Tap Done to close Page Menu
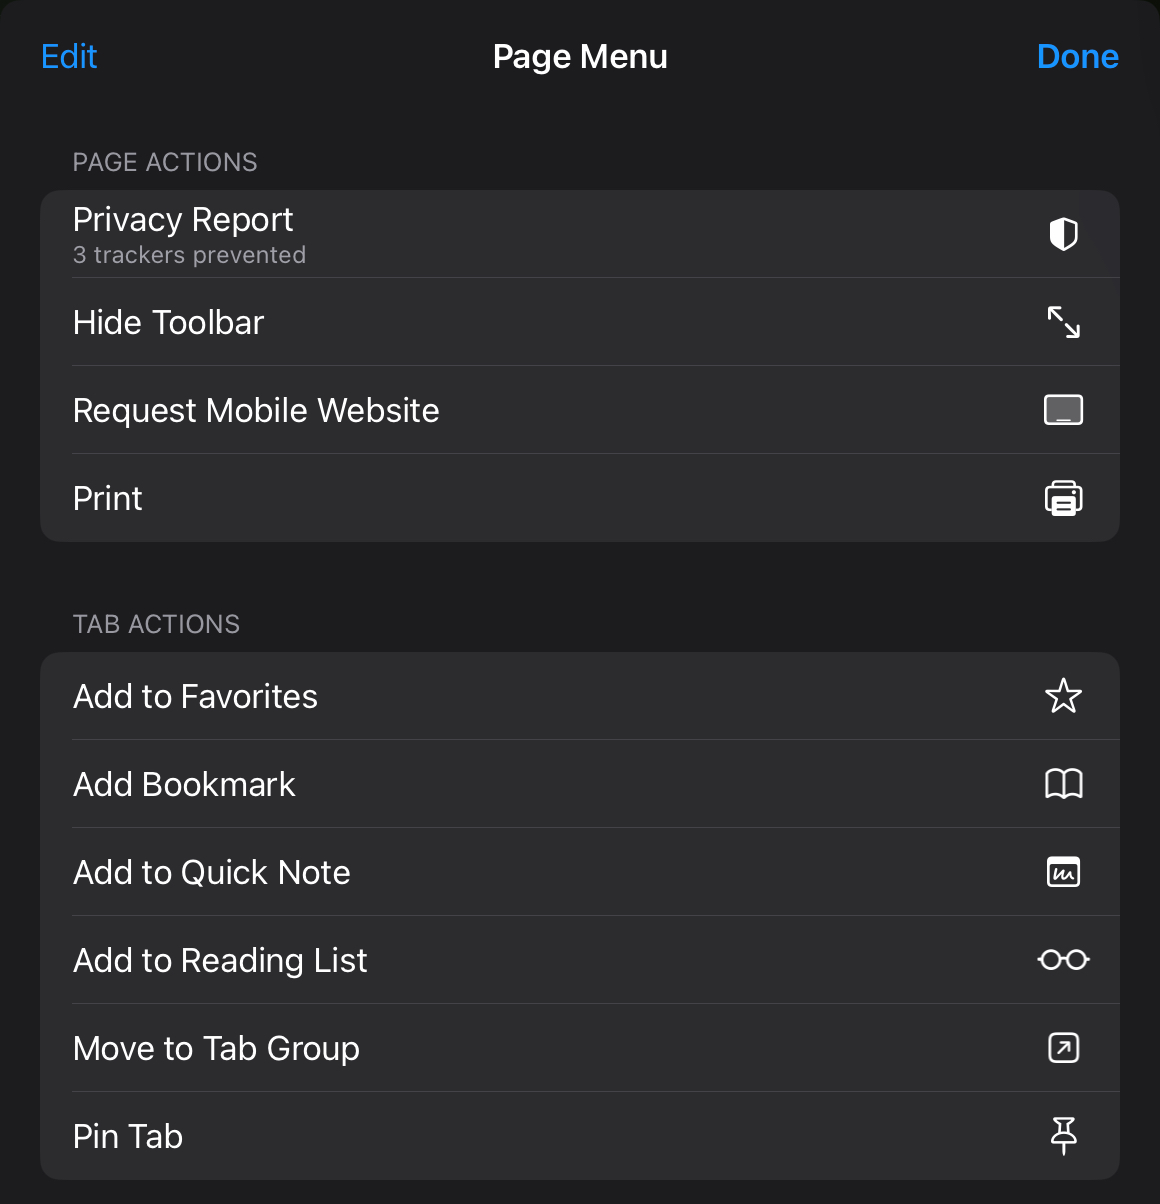 coord(1078,56)
